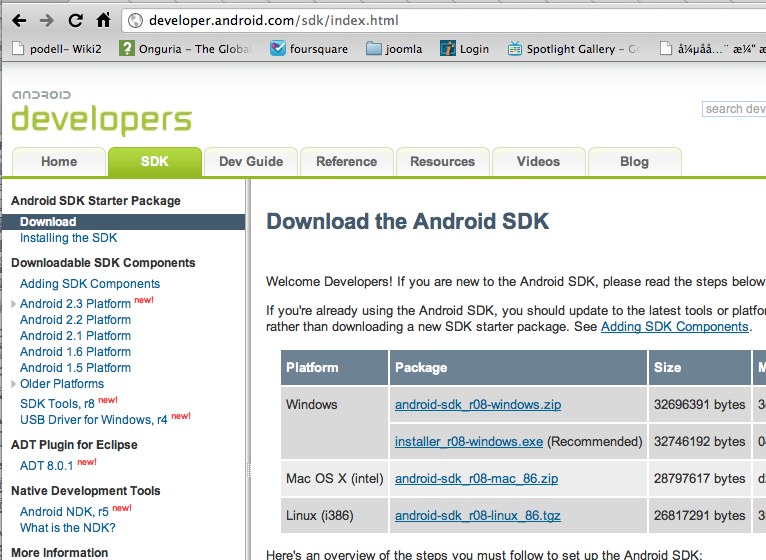Image resolution: width=766 pixels, height=560 pixels.
Task: Open the Dev Guide tab
Action: tap(251, 162)
